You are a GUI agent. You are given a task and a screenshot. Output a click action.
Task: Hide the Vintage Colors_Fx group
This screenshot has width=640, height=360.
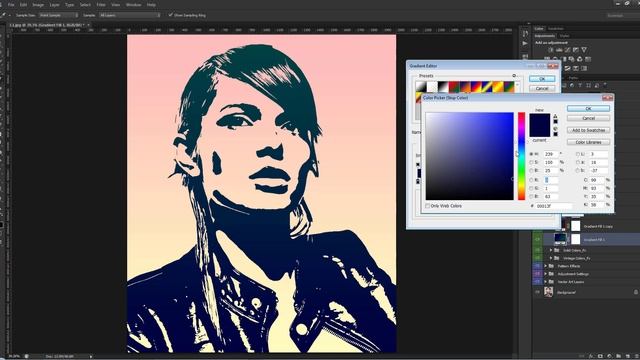537,258
